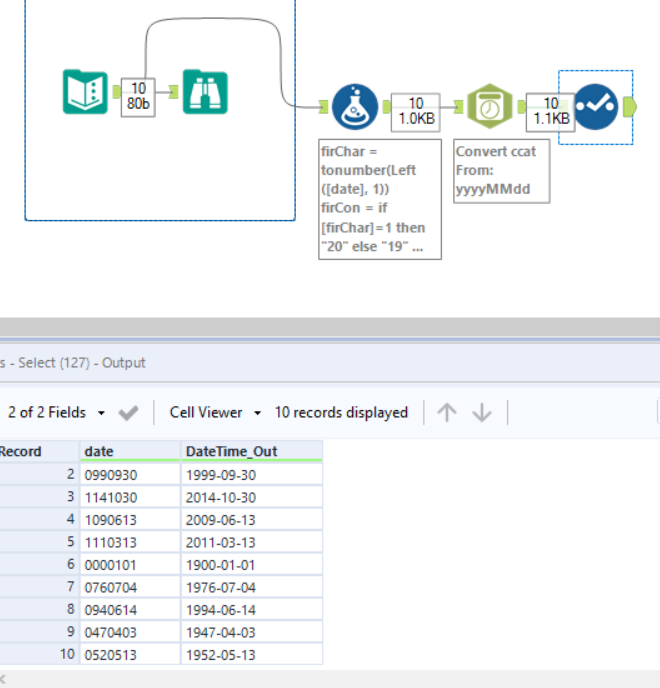The width and height of the screenshot is (660, 688).
Task: Click the 'Convert ccat' DateTime annotation
Action: [x=501, y=170]
